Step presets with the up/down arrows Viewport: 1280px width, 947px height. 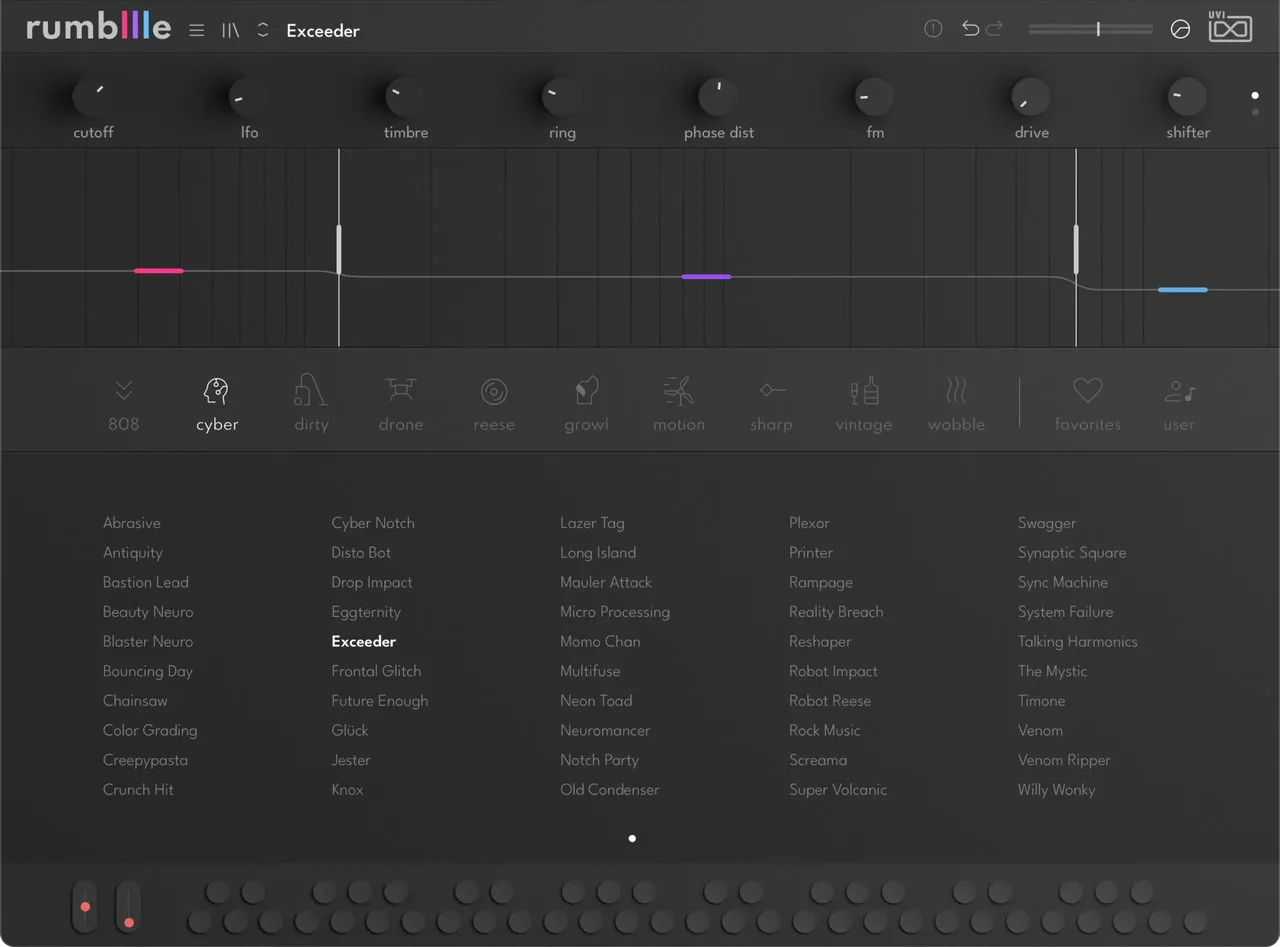[x=263, y=30]
